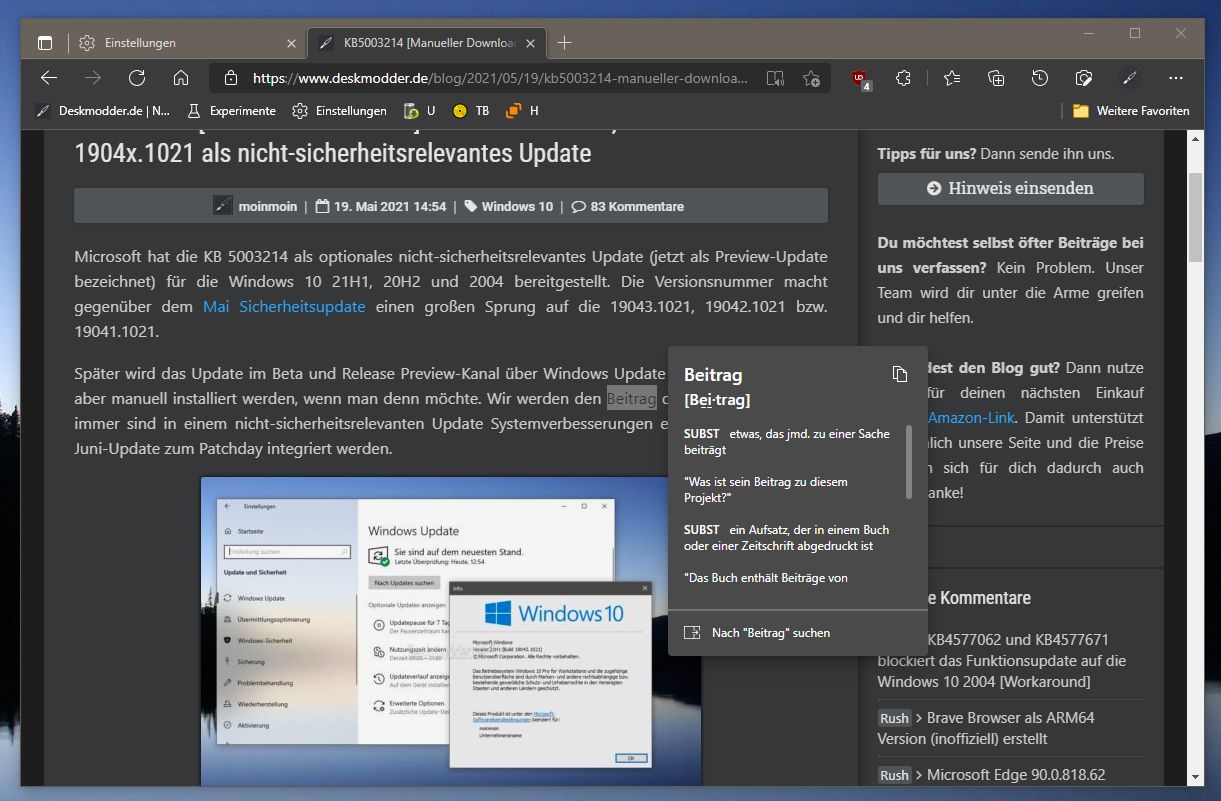Copy the Beitrag definition with copy icon
The height and width of the screenshot is (801, 1221).
coord(900,374)
